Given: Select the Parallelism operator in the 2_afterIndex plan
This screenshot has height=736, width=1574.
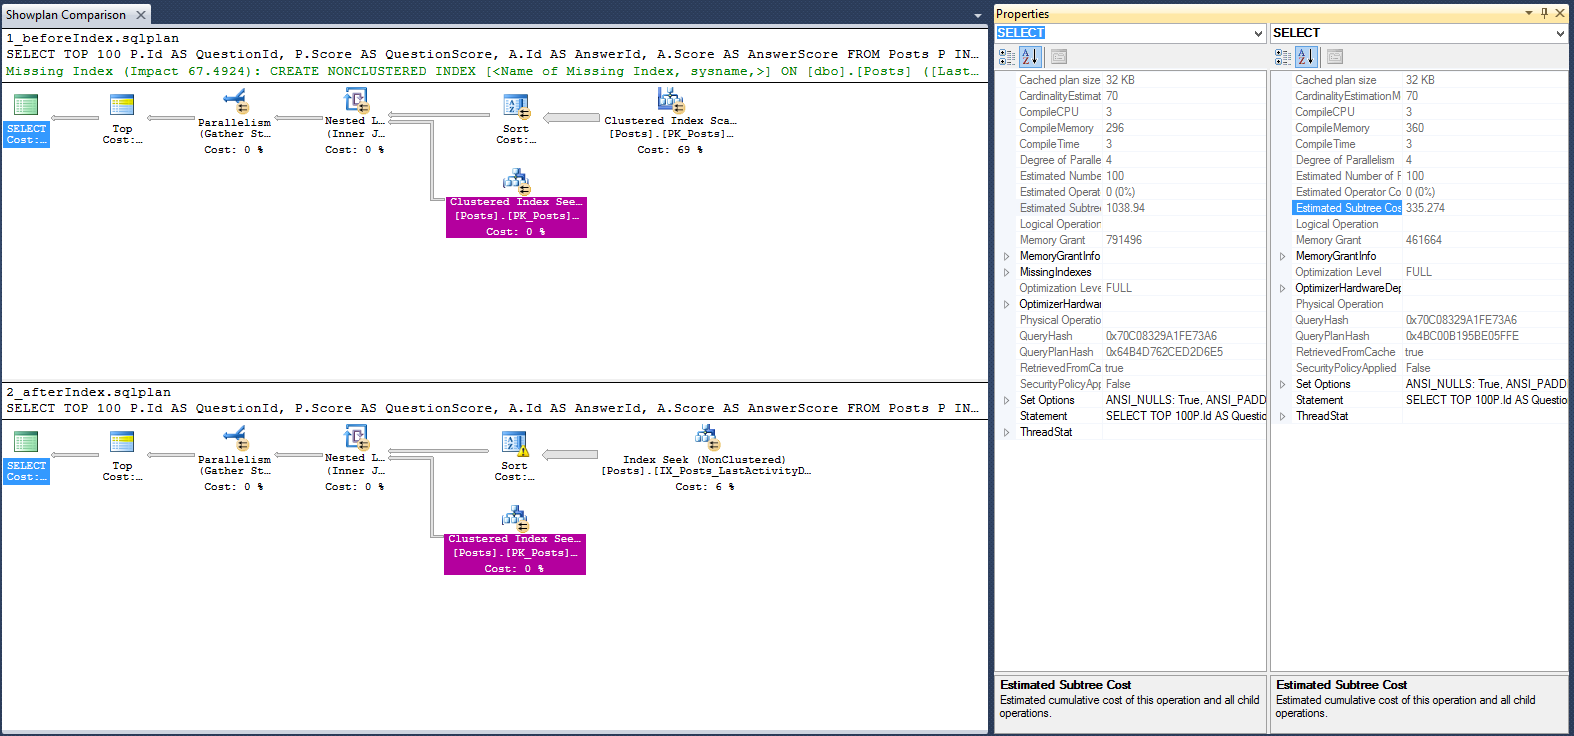Looking at the screenshot, I should click(234, 459).
